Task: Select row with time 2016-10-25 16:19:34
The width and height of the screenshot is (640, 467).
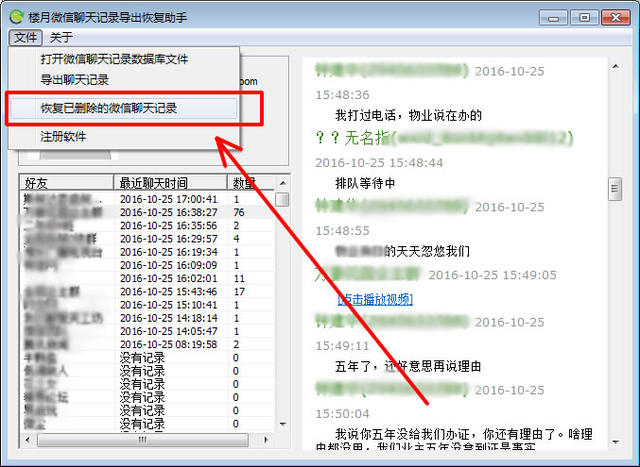Action: pos(147,252)
